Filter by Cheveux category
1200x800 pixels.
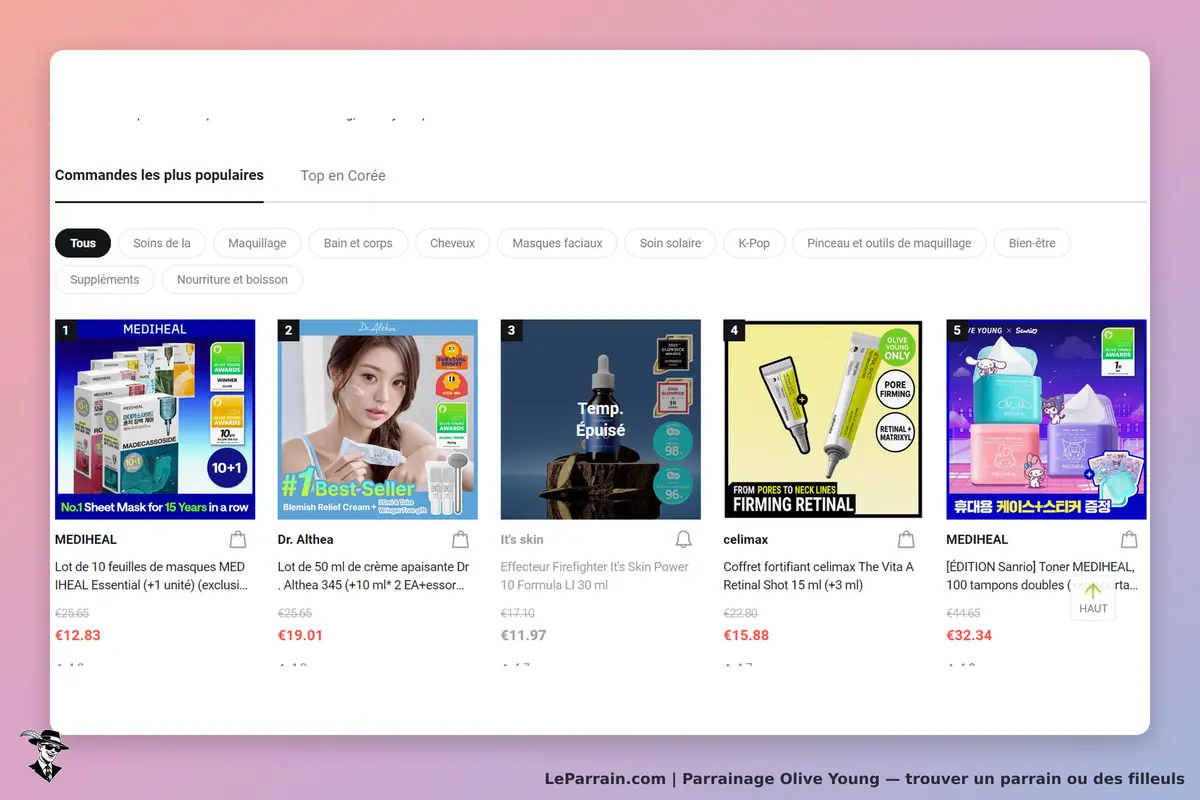(452, 243)
